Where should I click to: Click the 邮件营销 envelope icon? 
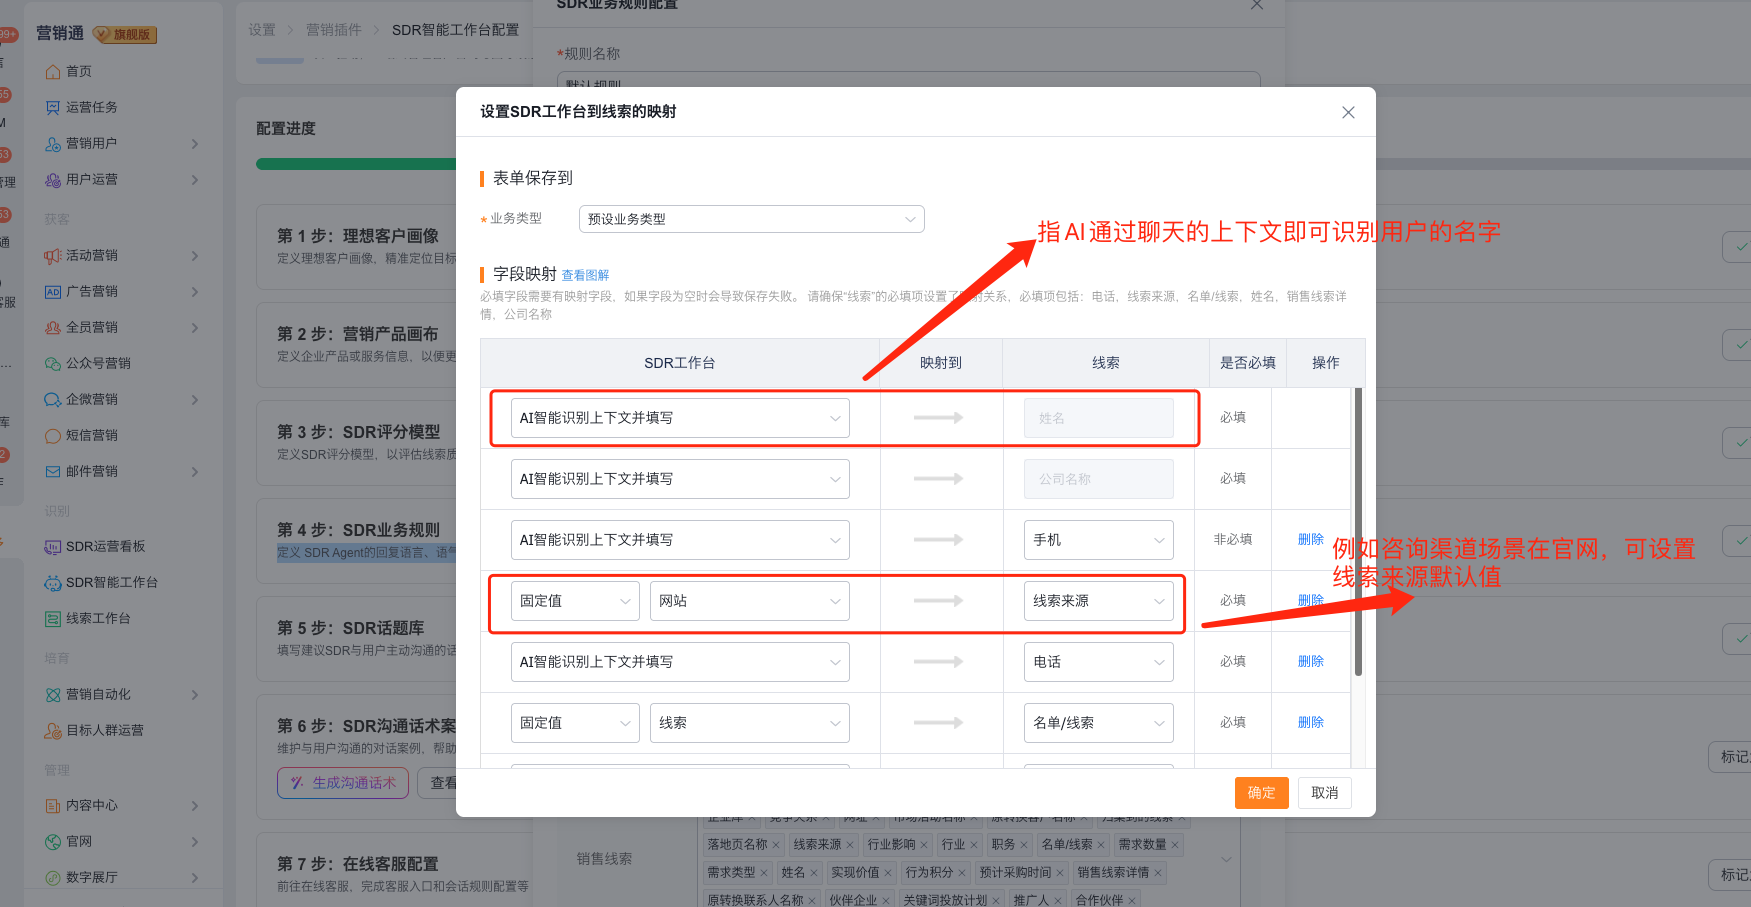pyautogui.click(x=53, y=472)
